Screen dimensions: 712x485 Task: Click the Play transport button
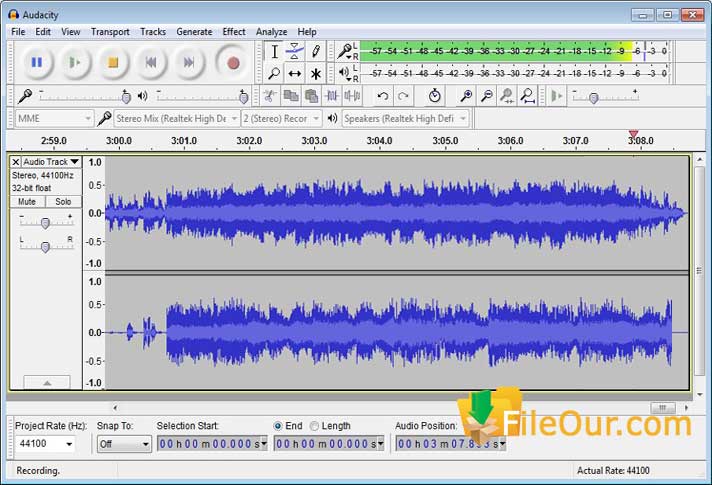point(75,62)
